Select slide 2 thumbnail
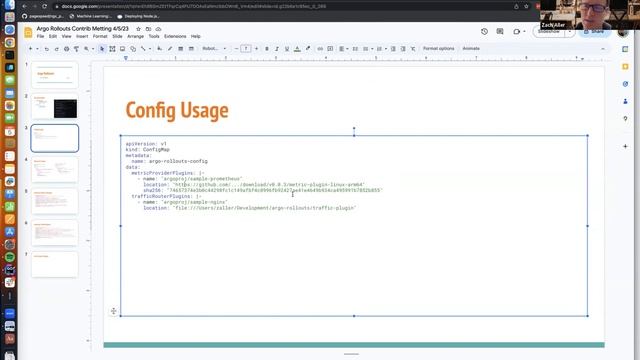Image resolution: width=640 pixels, height=360 pixels. (x=55, y=107)
